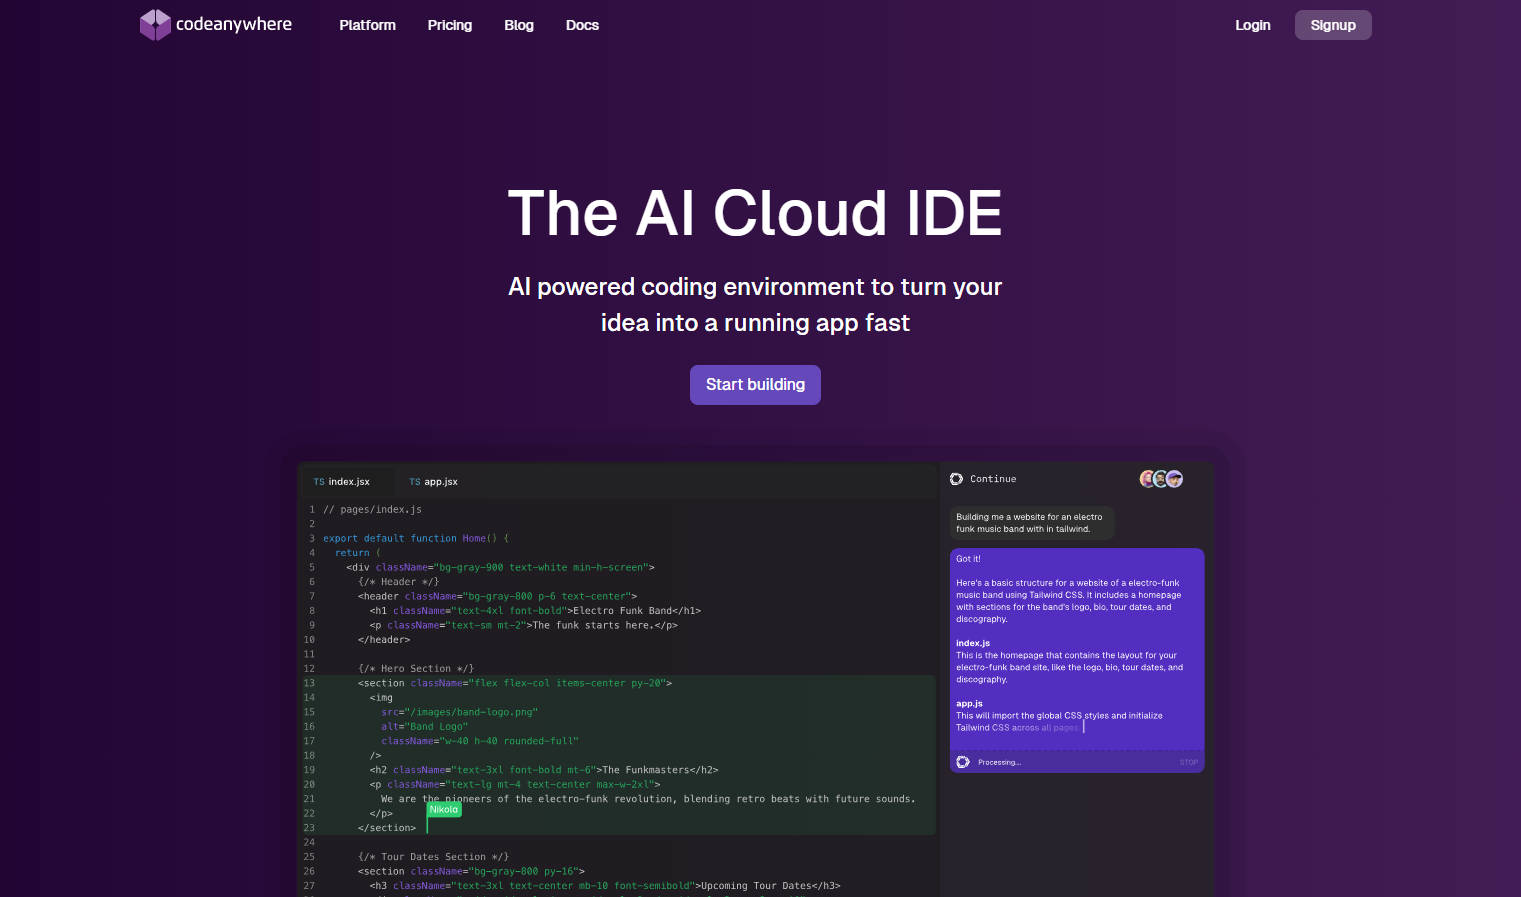Open the first collaborator avatar in Continue panel
The height and width of the screenshot is (897, 1521).
(1147, 479)
